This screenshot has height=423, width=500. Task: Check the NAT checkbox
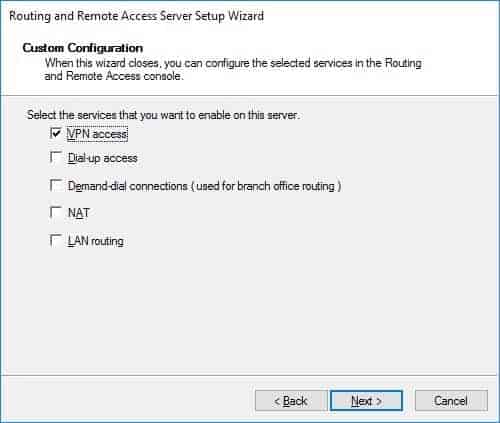(x=55, y=212)
